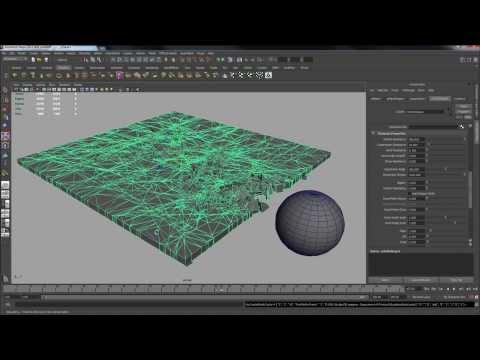The height and width of the screenshot is (360, 480).
Task: Click the Notes text area in Attribute Editor
Action: (x=420, y=264)
